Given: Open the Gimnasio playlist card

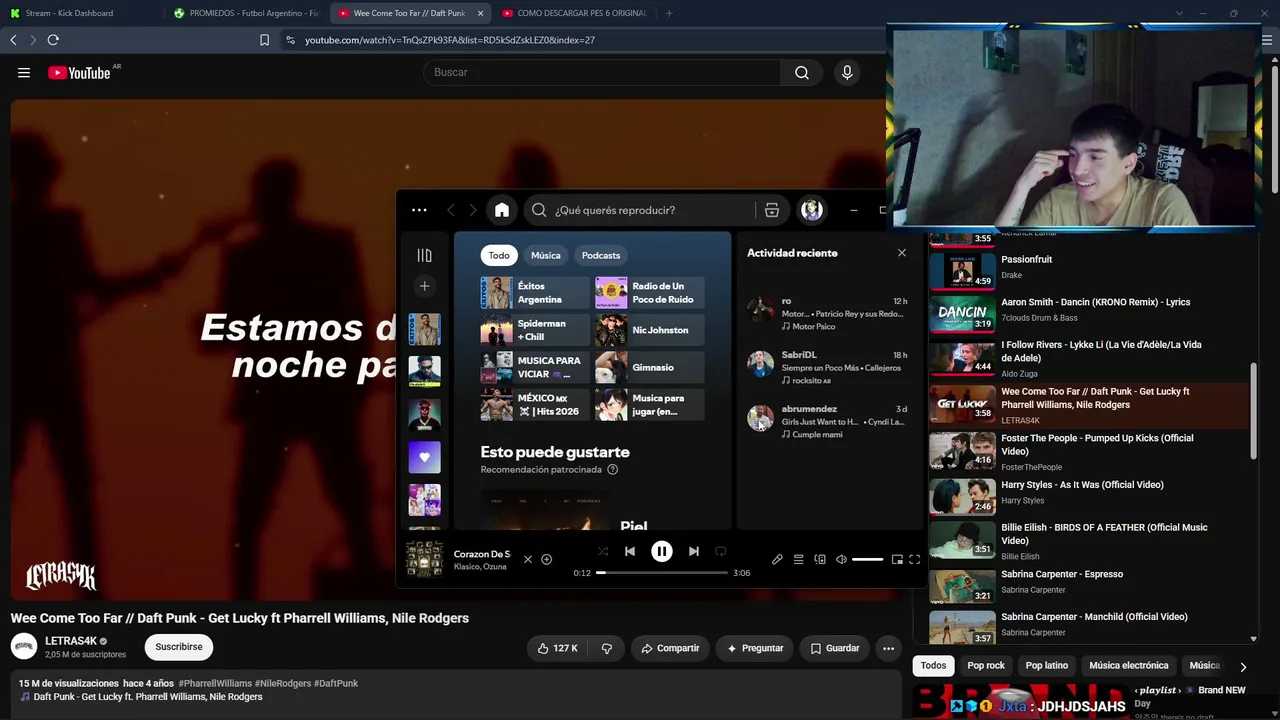Looking at the screenshot, I should [650, 368].
